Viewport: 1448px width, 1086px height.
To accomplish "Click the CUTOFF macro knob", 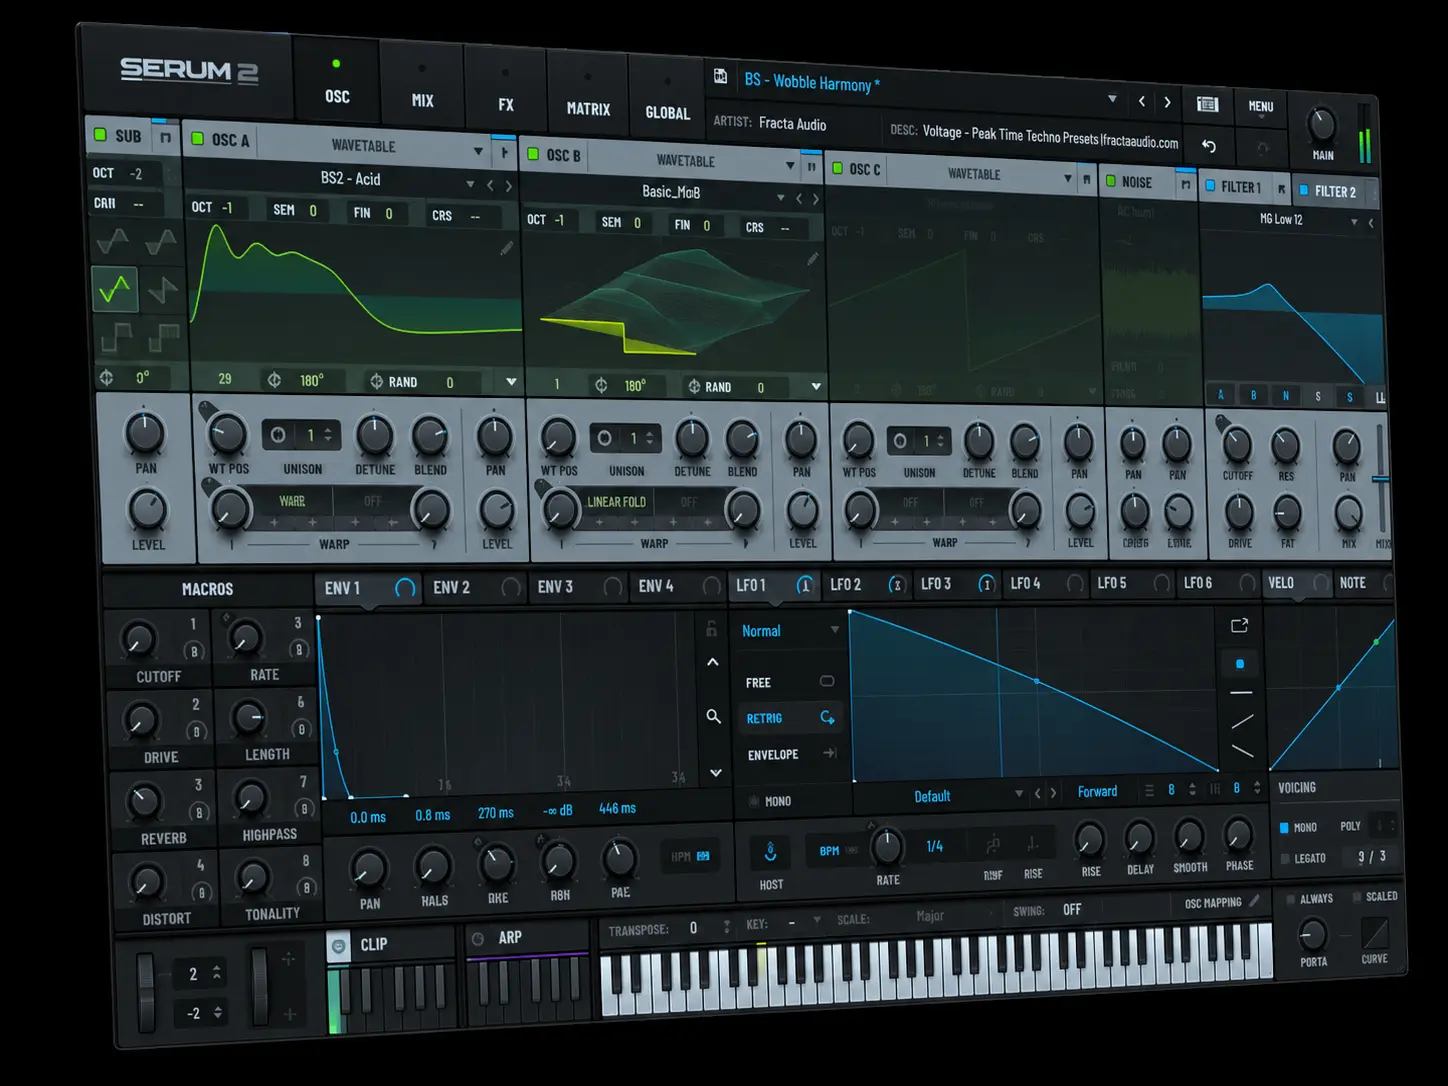I will point(139,640).
